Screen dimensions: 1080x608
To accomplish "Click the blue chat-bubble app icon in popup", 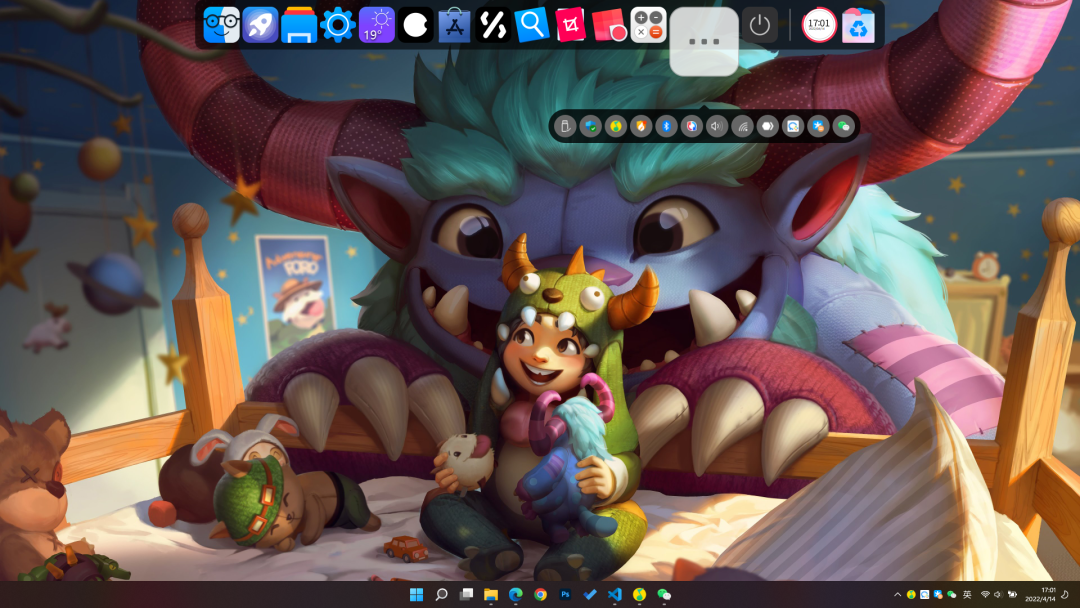I will [x=793, y=126].
